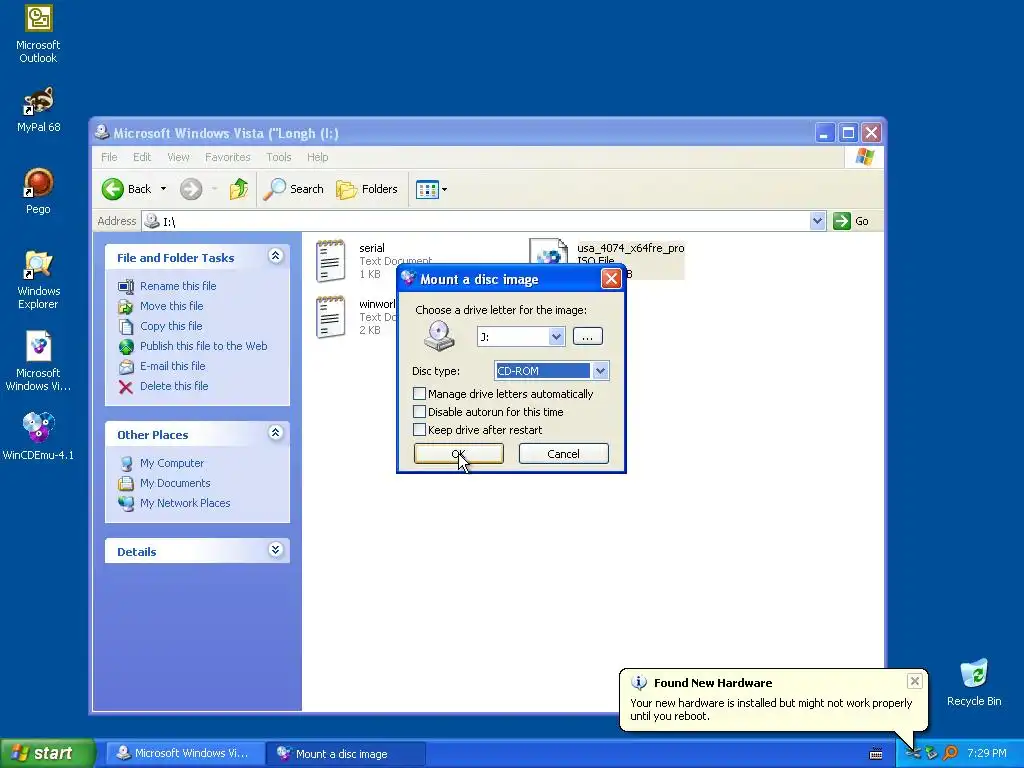Select WinCDEmu-4.1 installer desktop icon
The image size is (1024, 768).
pyautogui.click(x=38, y=436)
